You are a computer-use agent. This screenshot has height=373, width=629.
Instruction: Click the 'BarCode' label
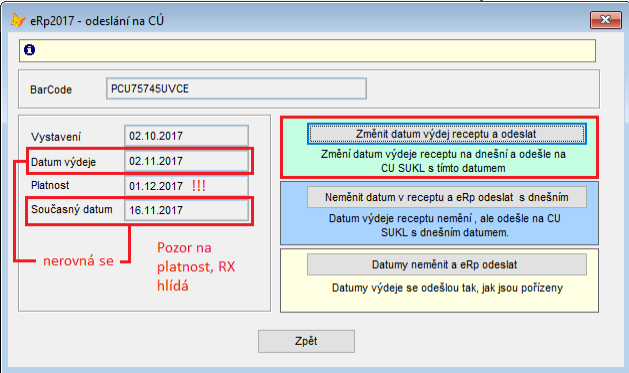(51, 89)
